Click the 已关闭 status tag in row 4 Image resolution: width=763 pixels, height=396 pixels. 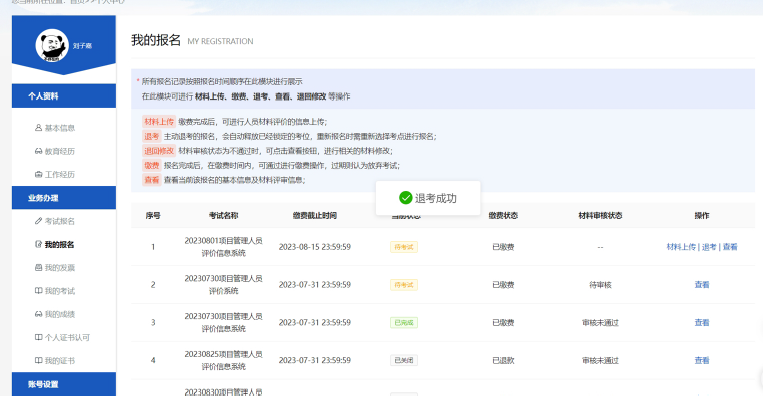coord(403,360)
